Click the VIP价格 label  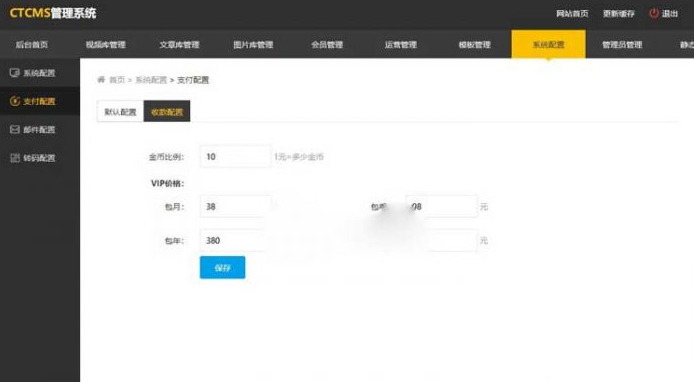[x=167, y=183]
